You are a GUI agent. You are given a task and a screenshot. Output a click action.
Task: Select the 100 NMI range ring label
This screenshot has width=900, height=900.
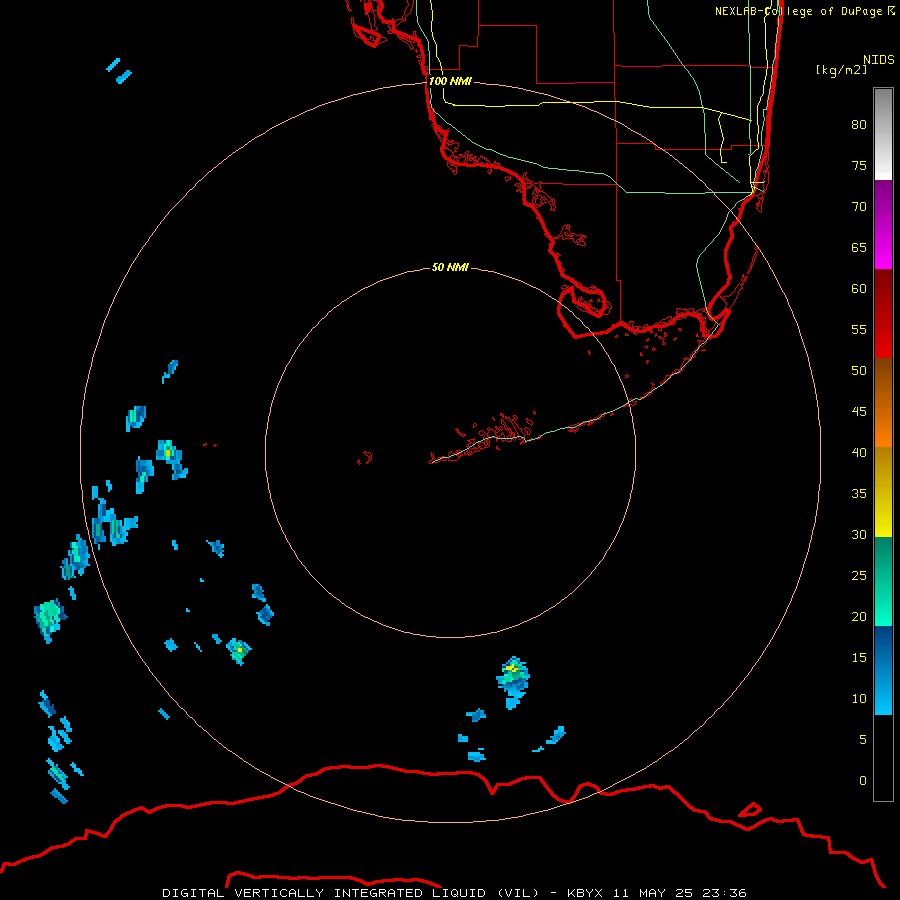pyautogui.click(x=450, y=82)
